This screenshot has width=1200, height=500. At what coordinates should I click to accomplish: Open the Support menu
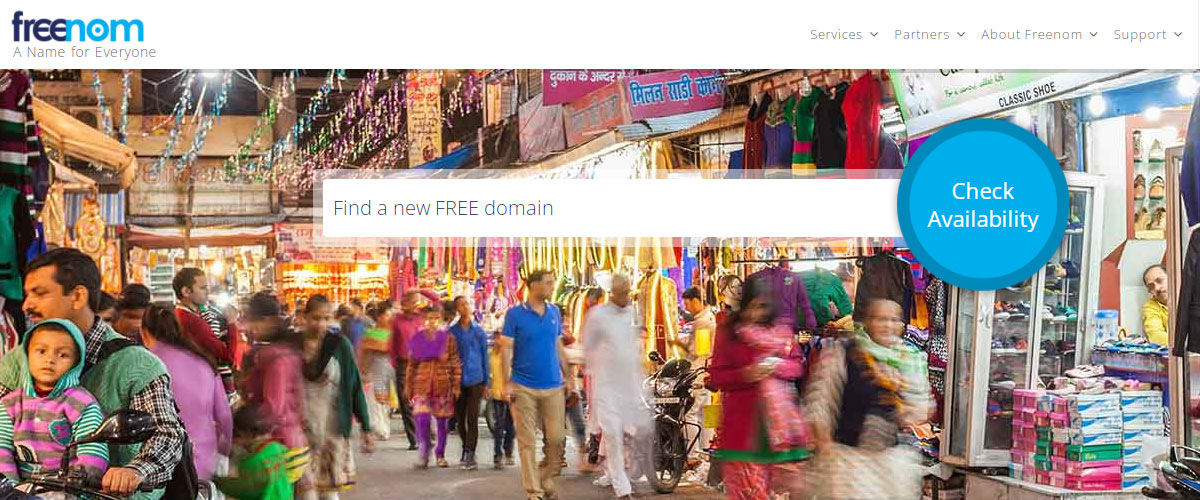pos(1140,34)
